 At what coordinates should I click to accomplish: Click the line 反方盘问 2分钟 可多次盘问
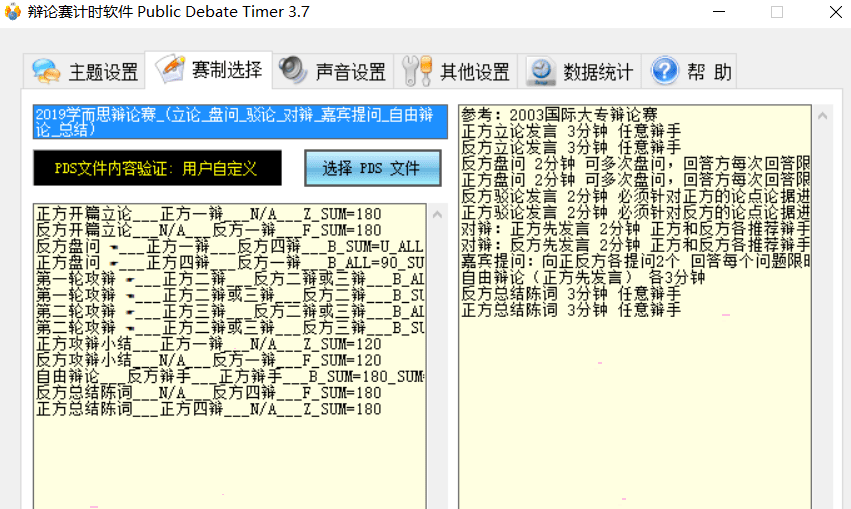click(636, 163)
